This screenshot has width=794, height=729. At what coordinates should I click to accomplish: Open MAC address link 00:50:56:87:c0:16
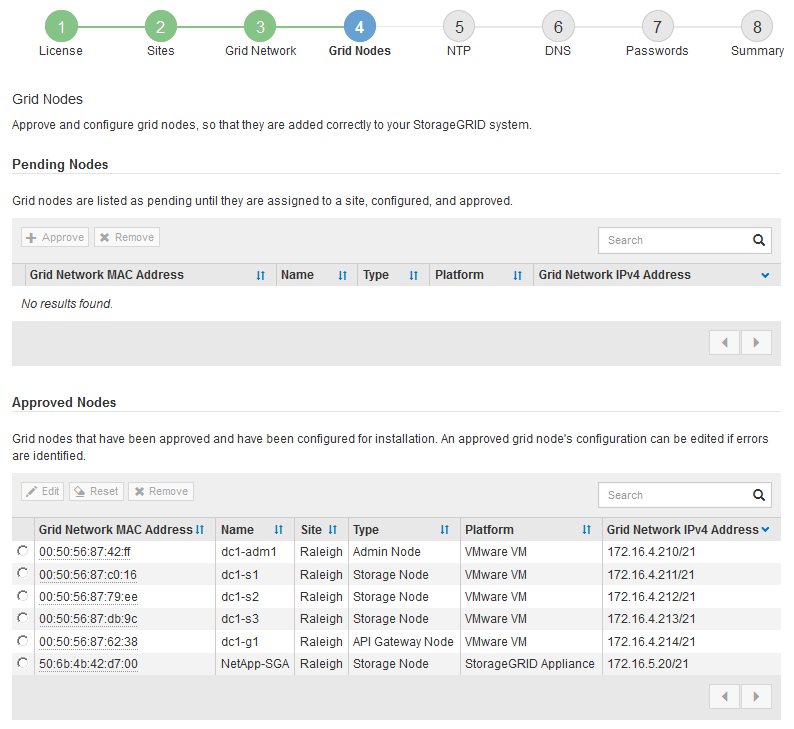(88, 575)
